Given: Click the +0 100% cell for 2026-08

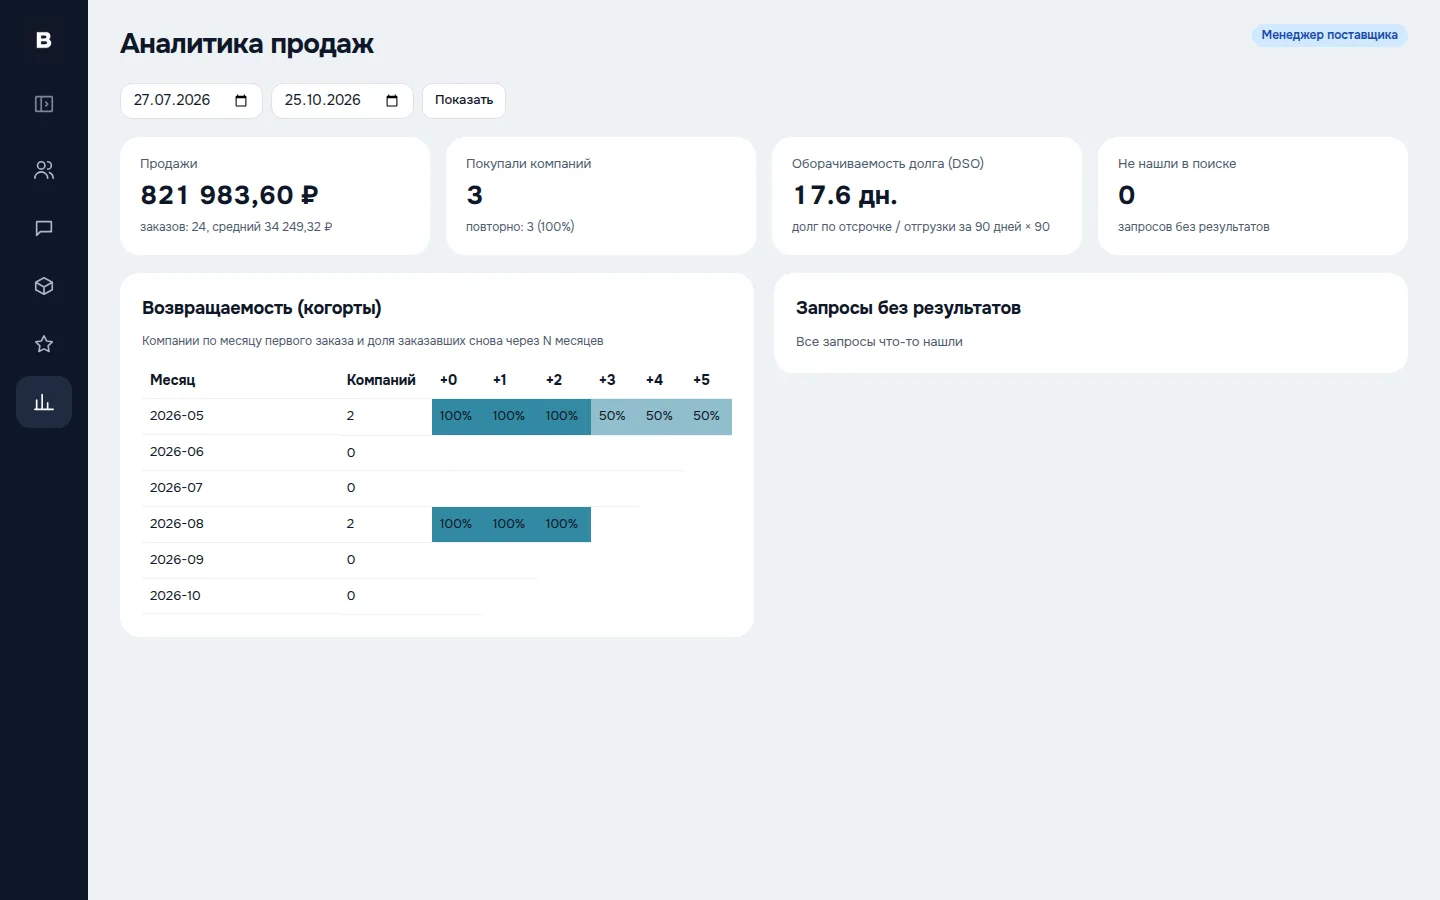Looking at the screenshot, I should (x=456, y=524).
